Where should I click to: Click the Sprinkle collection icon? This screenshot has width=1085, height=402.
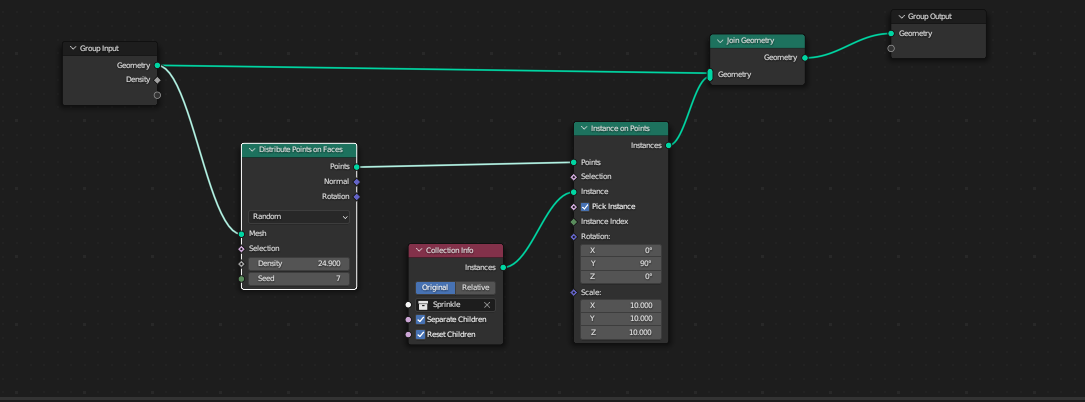pos(423,305)
